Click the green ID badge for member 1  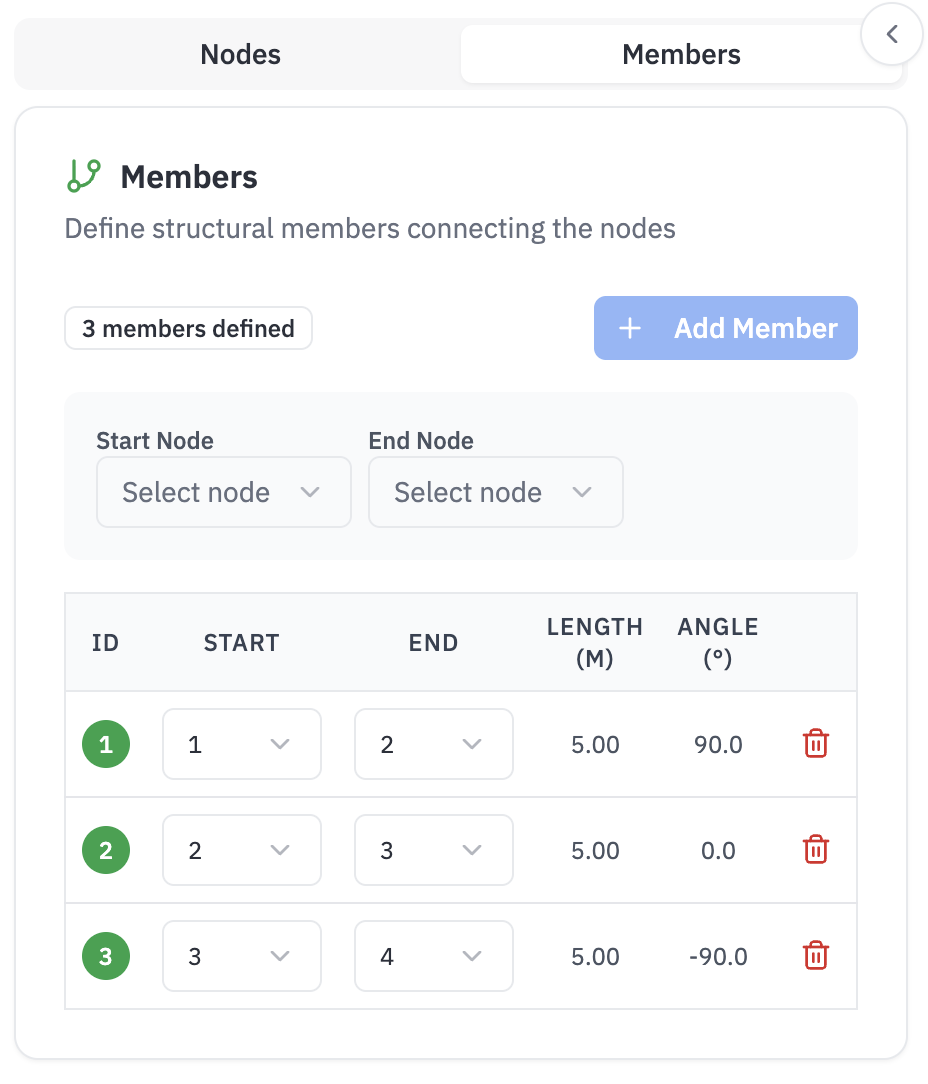point(105,744)
